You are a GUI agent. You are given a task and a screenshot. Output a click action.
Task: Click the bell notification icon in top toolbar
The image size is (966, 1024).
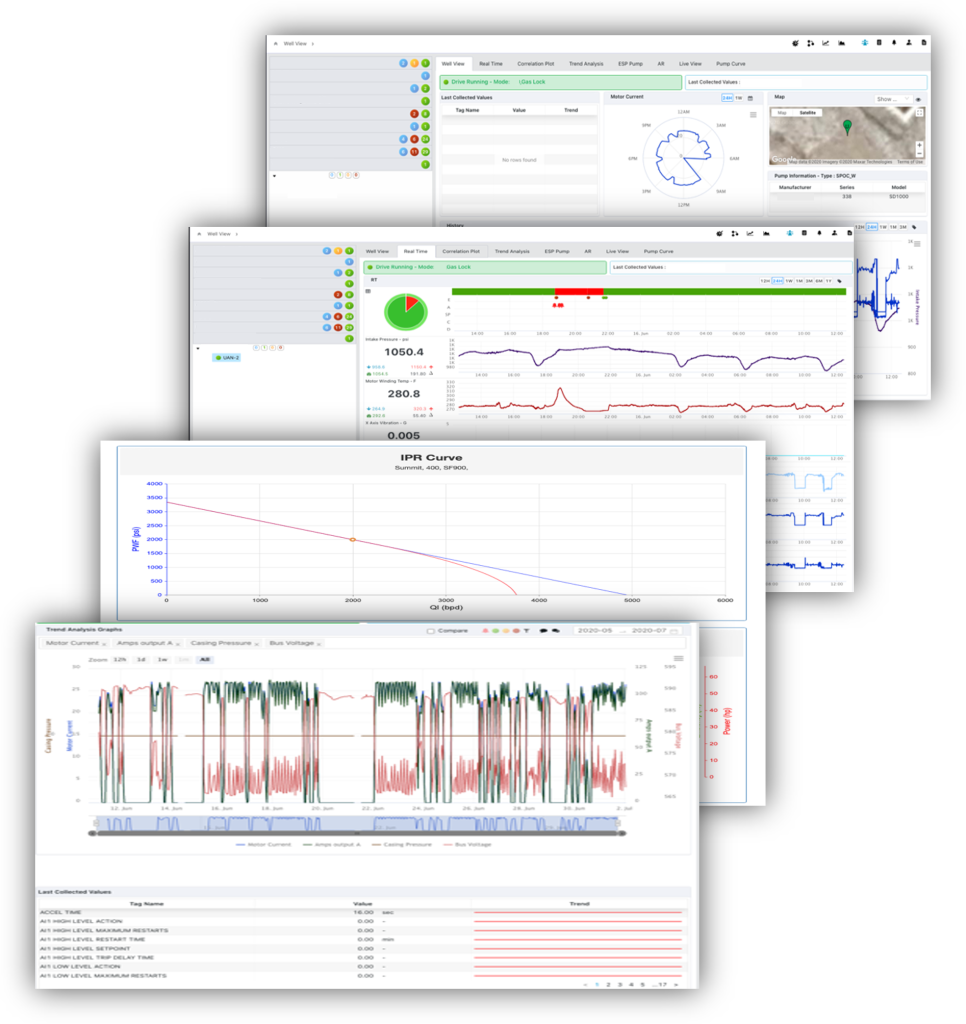(893, 43)
